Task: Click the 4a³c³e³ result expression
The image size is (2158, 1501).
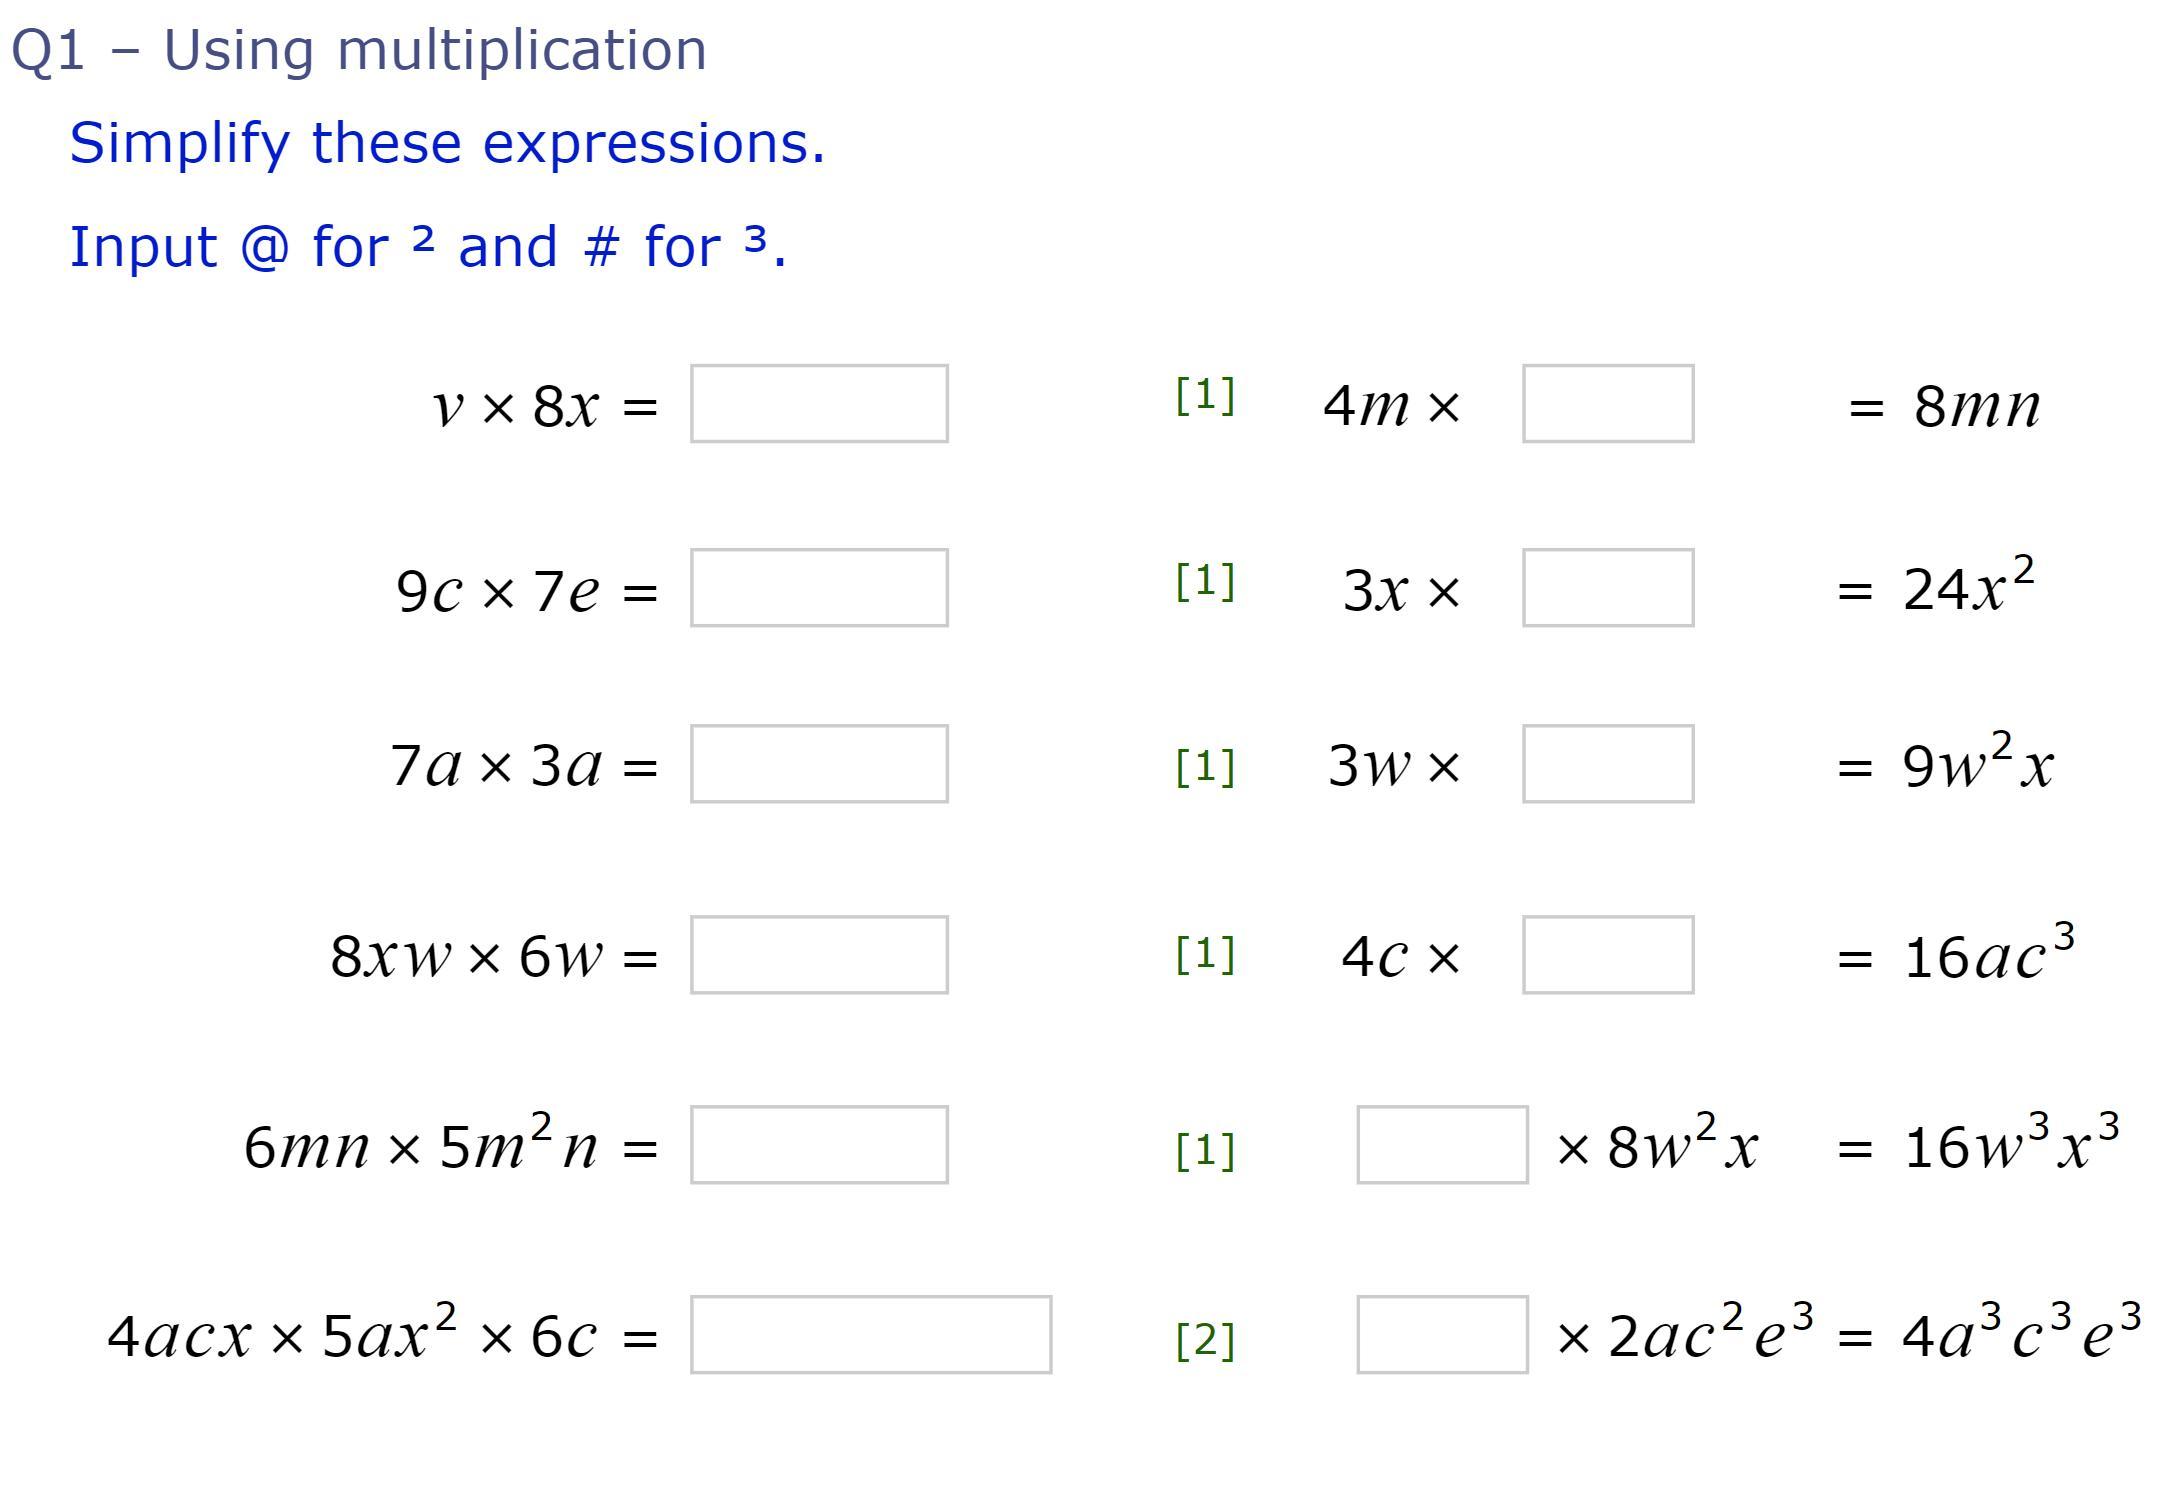Action: (2022, 1332)
